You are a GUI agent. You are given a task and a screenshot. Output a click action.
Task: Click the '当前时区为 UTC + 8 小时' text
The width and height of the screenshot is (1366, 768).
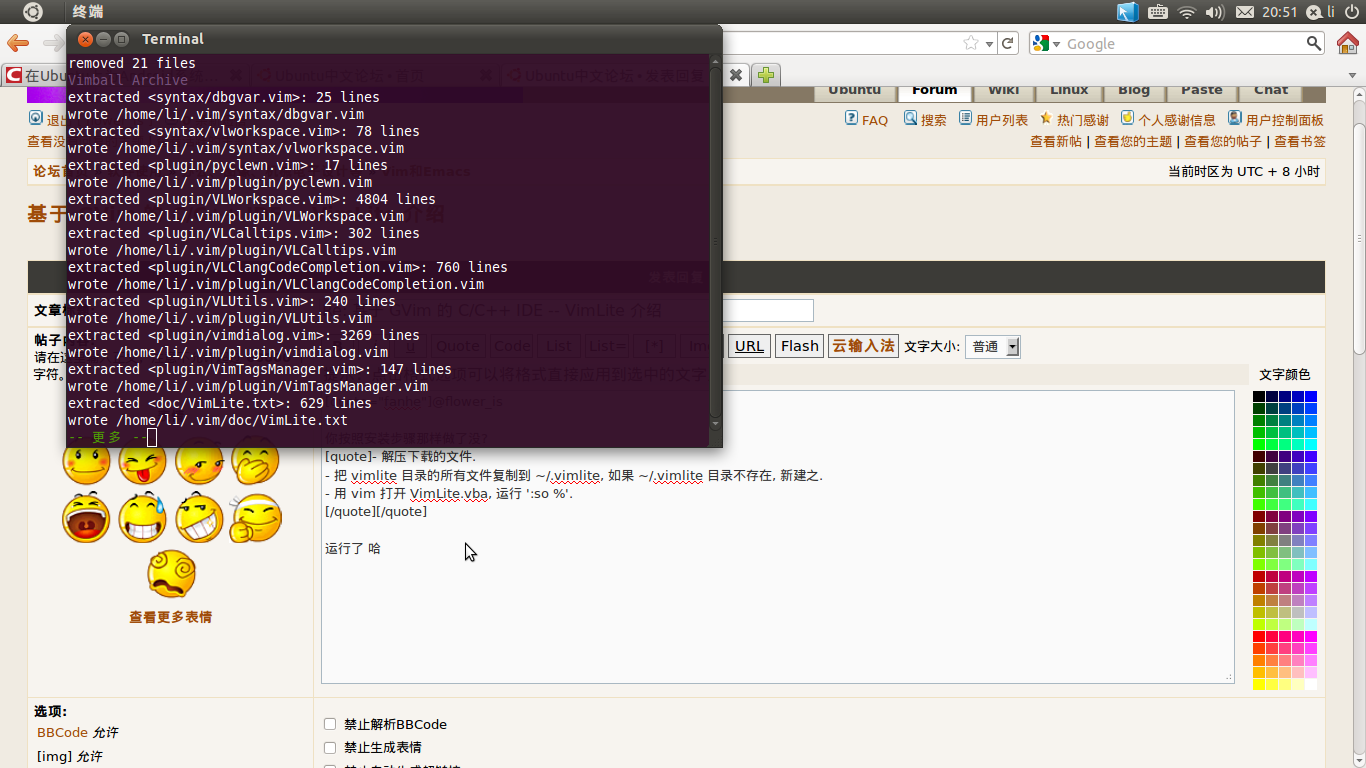(x=1243, y=171)
